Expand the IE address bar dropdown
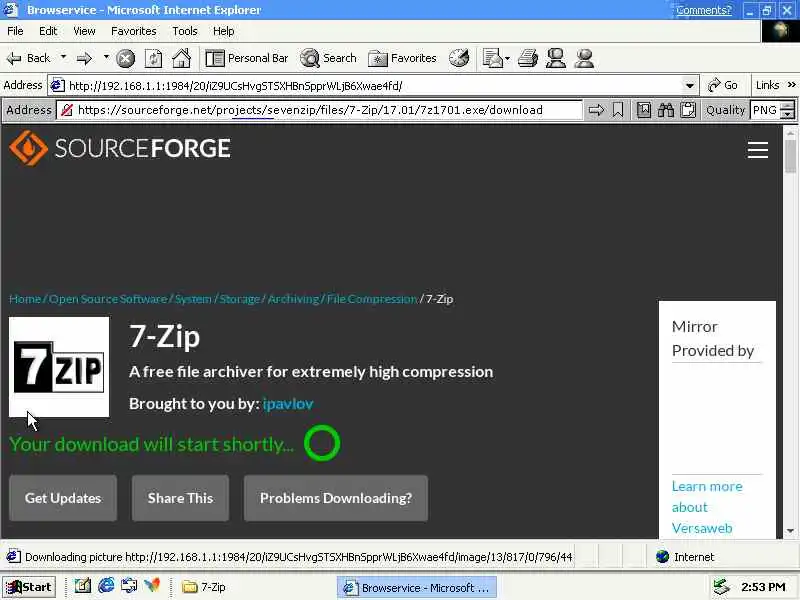Screen dimensions: 800x600 coord(690,85)
